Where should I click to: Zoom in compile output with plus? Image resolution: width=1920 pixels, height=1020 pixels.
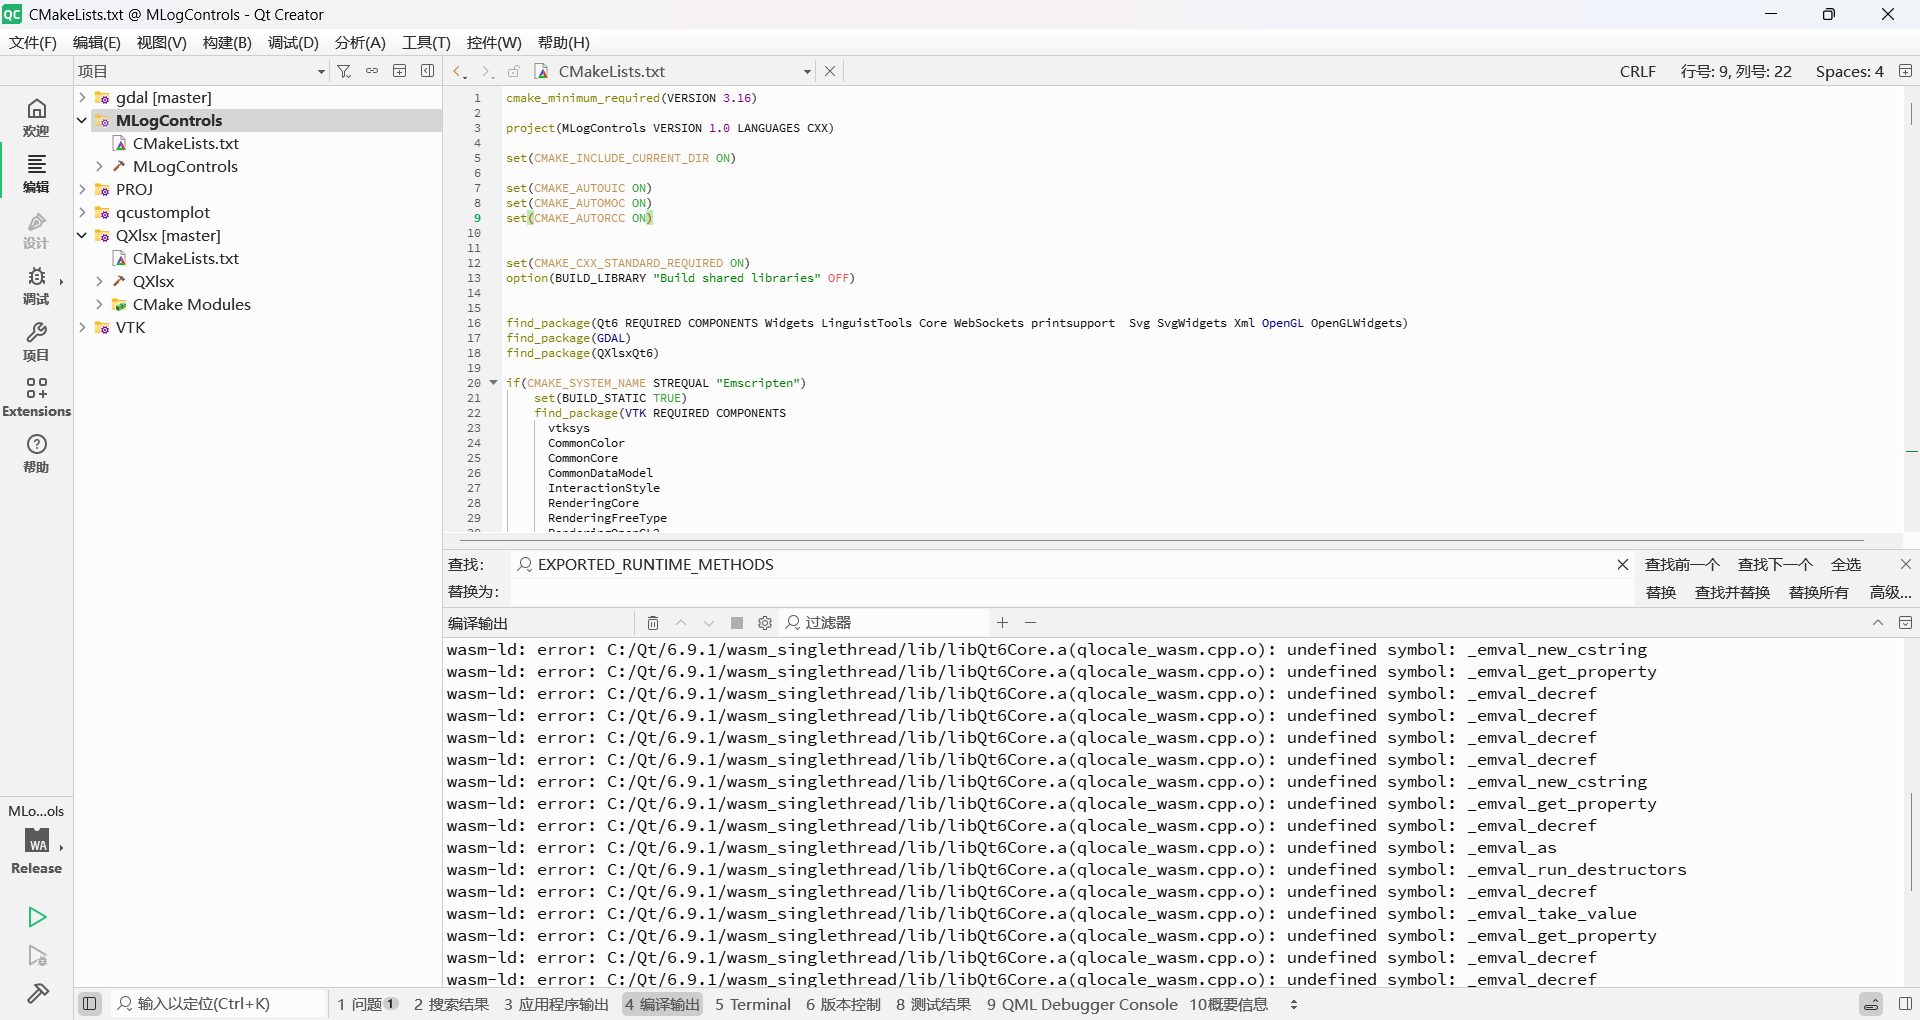(x=1002, y=623)
